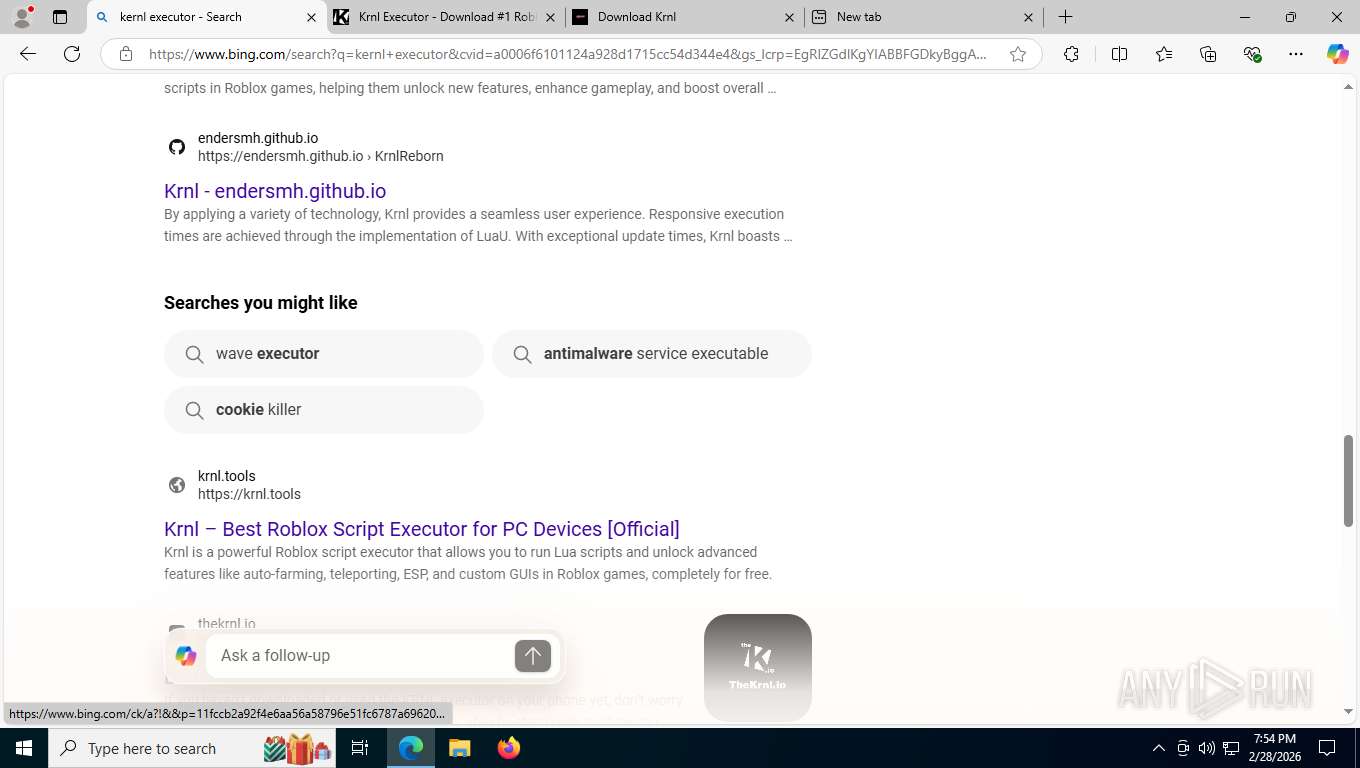The width and height of the screenshot is (1360, 768).
Task: Open the network tray icon
Action: pyautogui.click(x=1231, y=748)
